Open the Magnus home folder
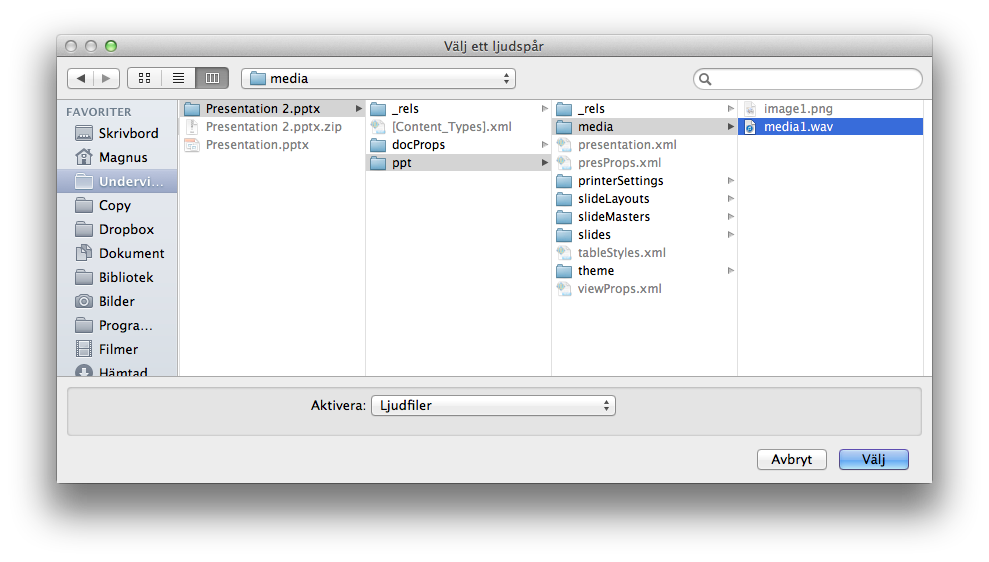989x562 pixels. coord(122,157)
